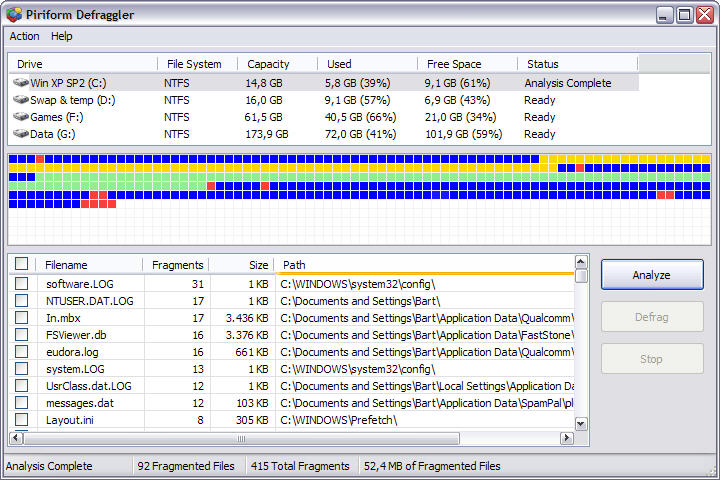The width and height of the screenshot is (720, 480).
Task: Sort by File System column header
Action: [x=197, y=64]
